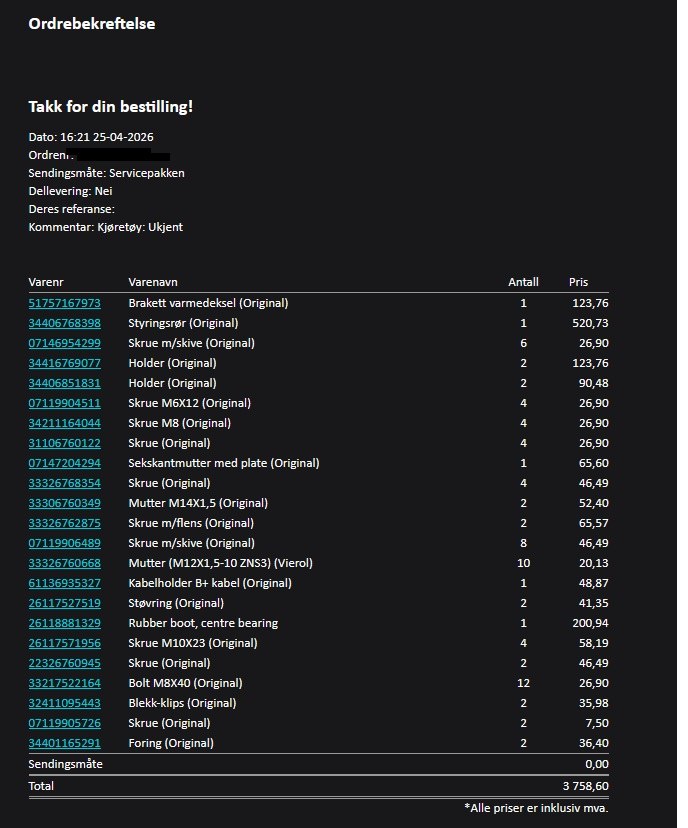Screen dimensions: 688x828
Task: Open Foring part number 34401165291
Action: tap(64, 743)
